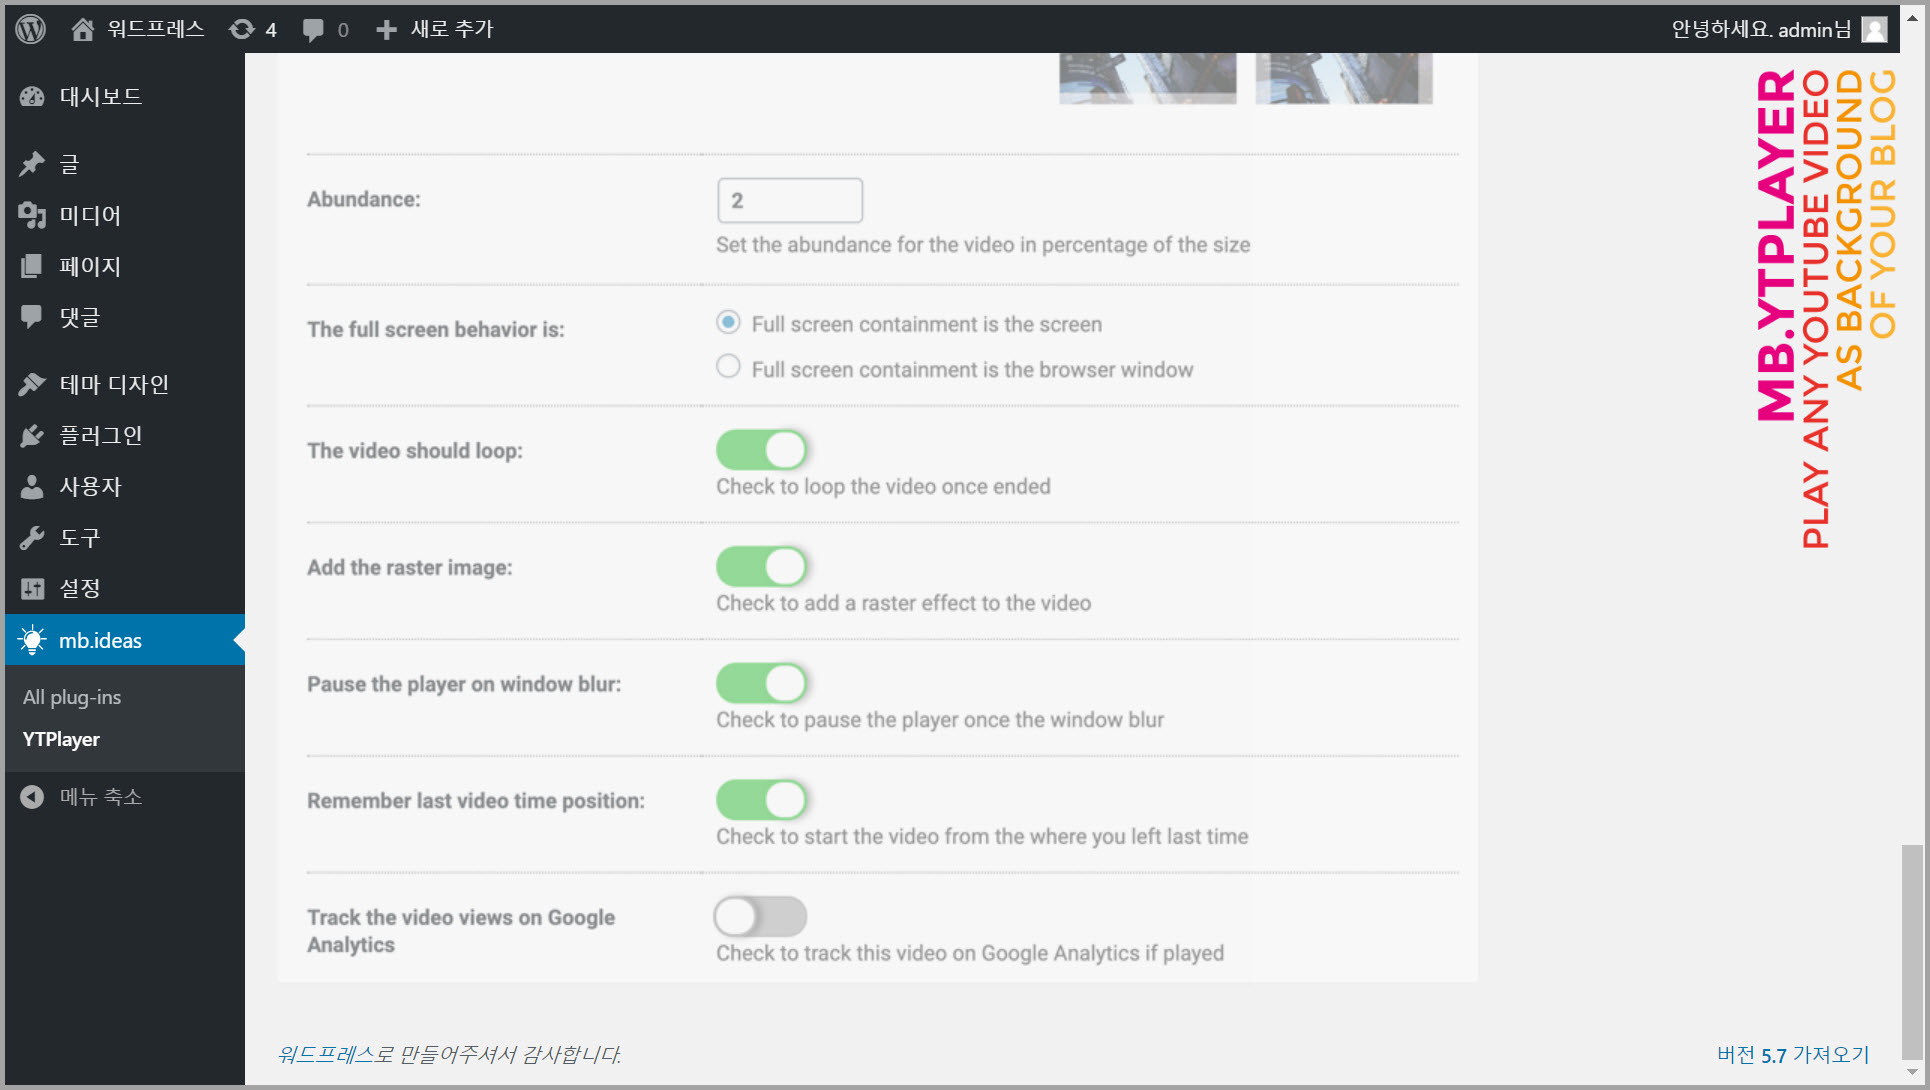Select the YTPlayer submenu item
This screenshot has height=1090, width=1930.
[61, 739]
